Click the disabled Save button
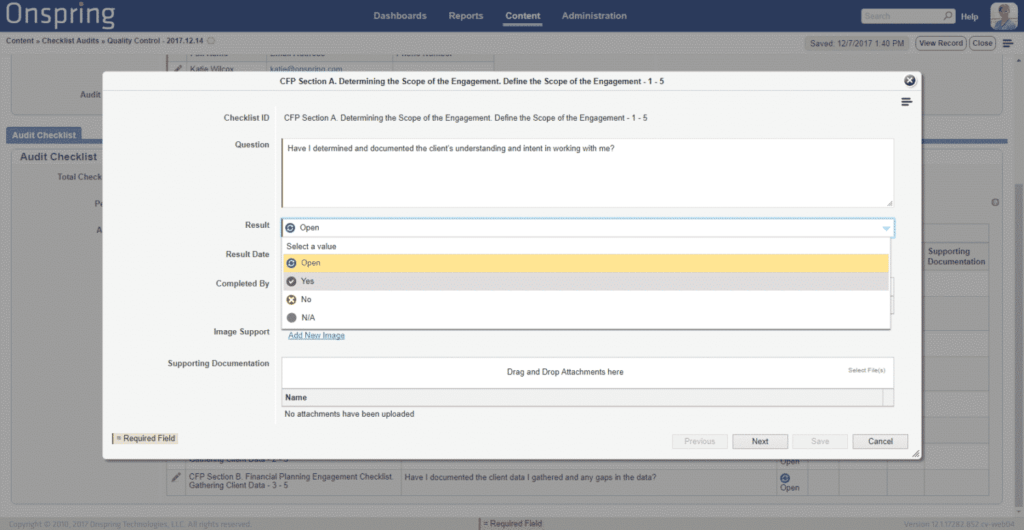Image resolution: width=1024 pixels, height=530 pixels. pyautogui.click(x=820, y=442)
